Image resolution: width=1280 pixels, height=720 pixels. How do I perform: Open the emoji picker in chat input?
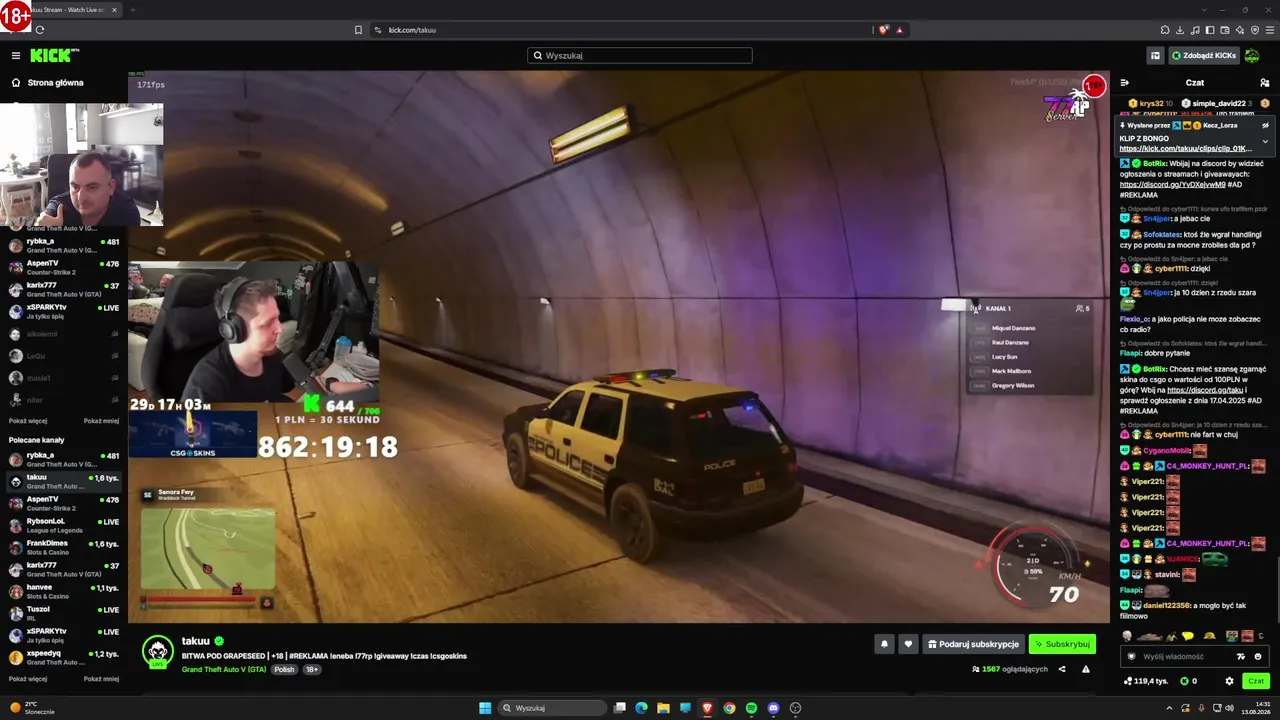pyautogui.click(x=1258, y=657)
